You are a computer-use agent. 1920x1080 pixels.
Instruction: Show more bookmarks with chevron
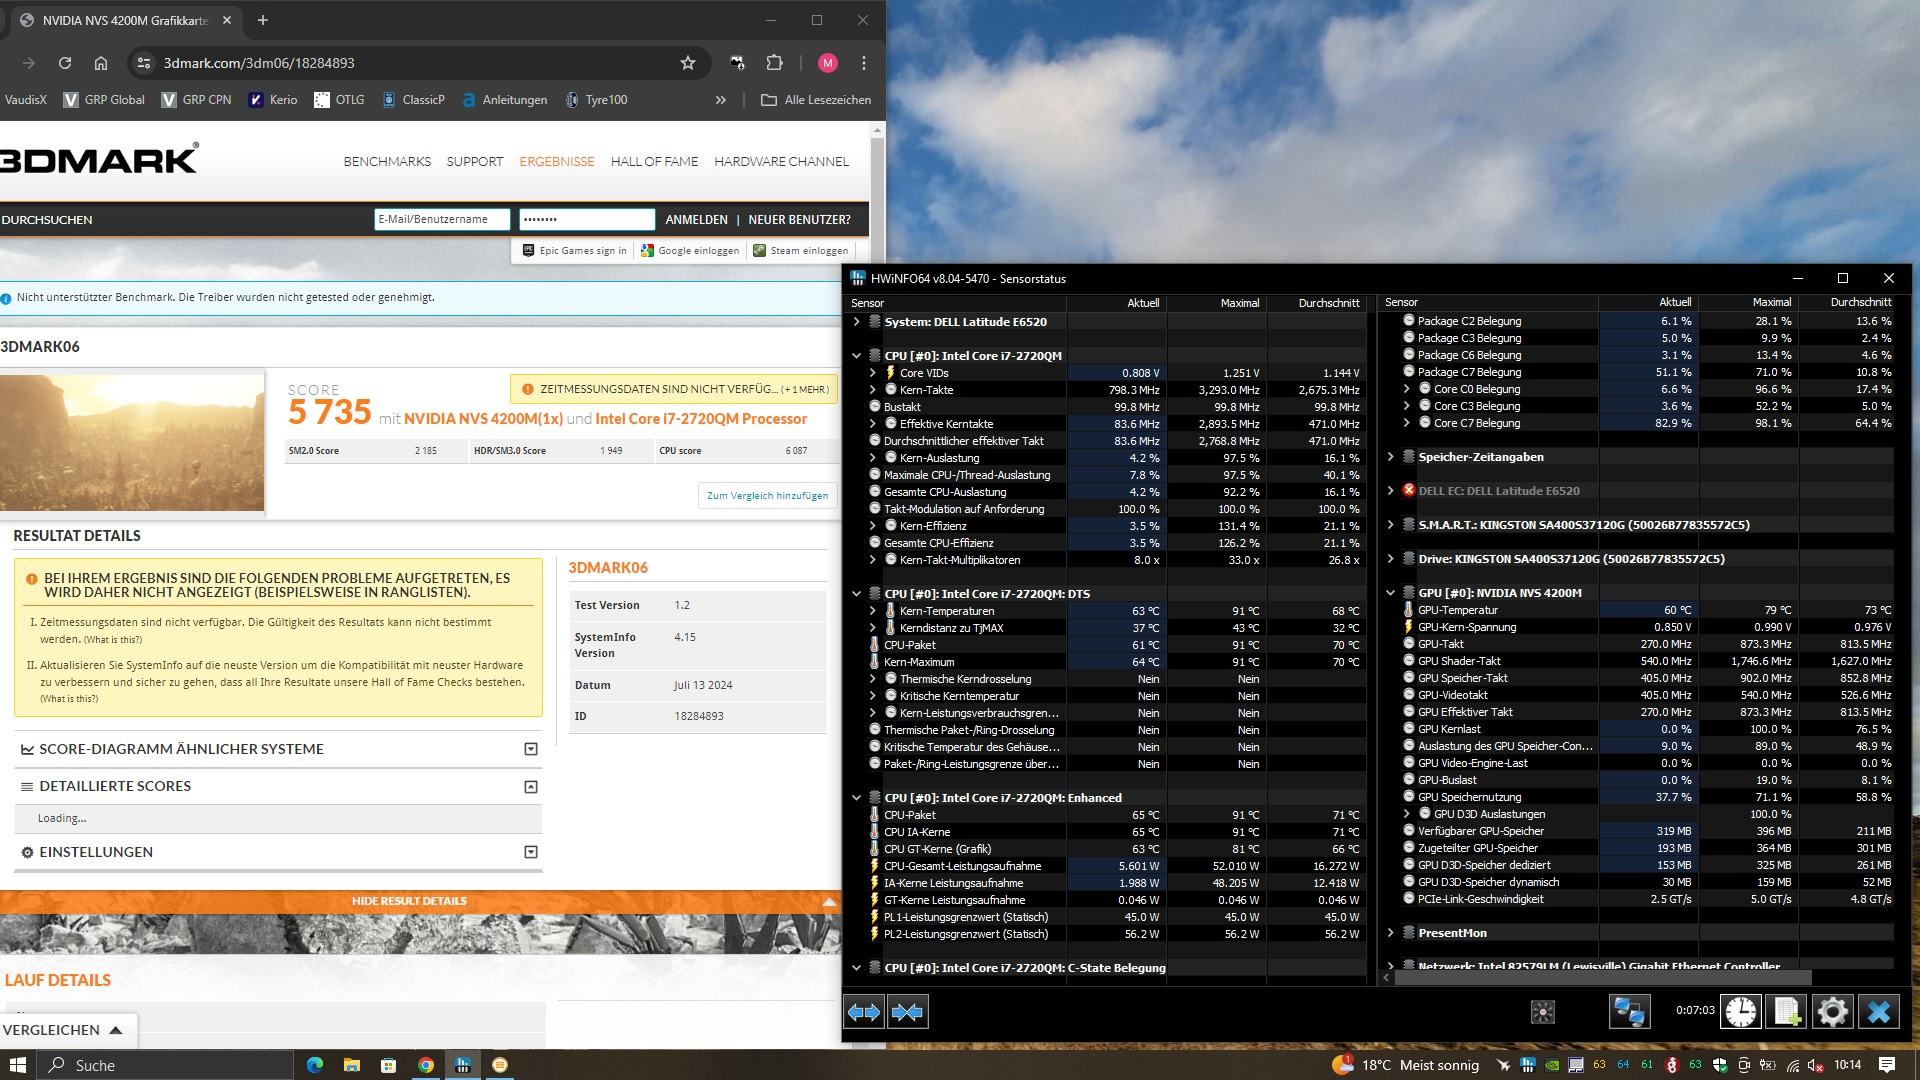[720, 100]
